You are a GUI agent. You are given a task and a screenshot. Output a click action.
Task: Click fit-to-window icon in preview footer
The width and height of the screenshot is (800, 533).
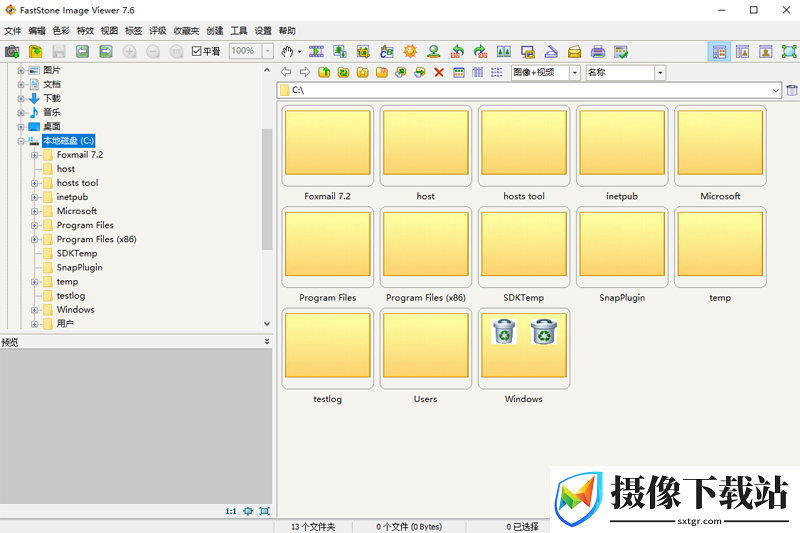pos(248,511)
